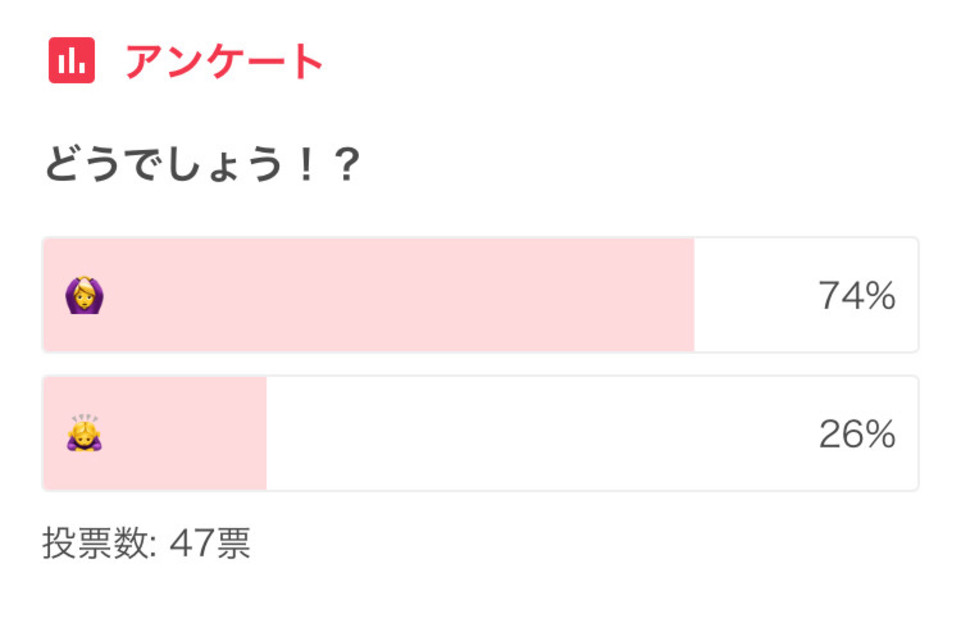Click the OK gesture woman emoji

84,295
